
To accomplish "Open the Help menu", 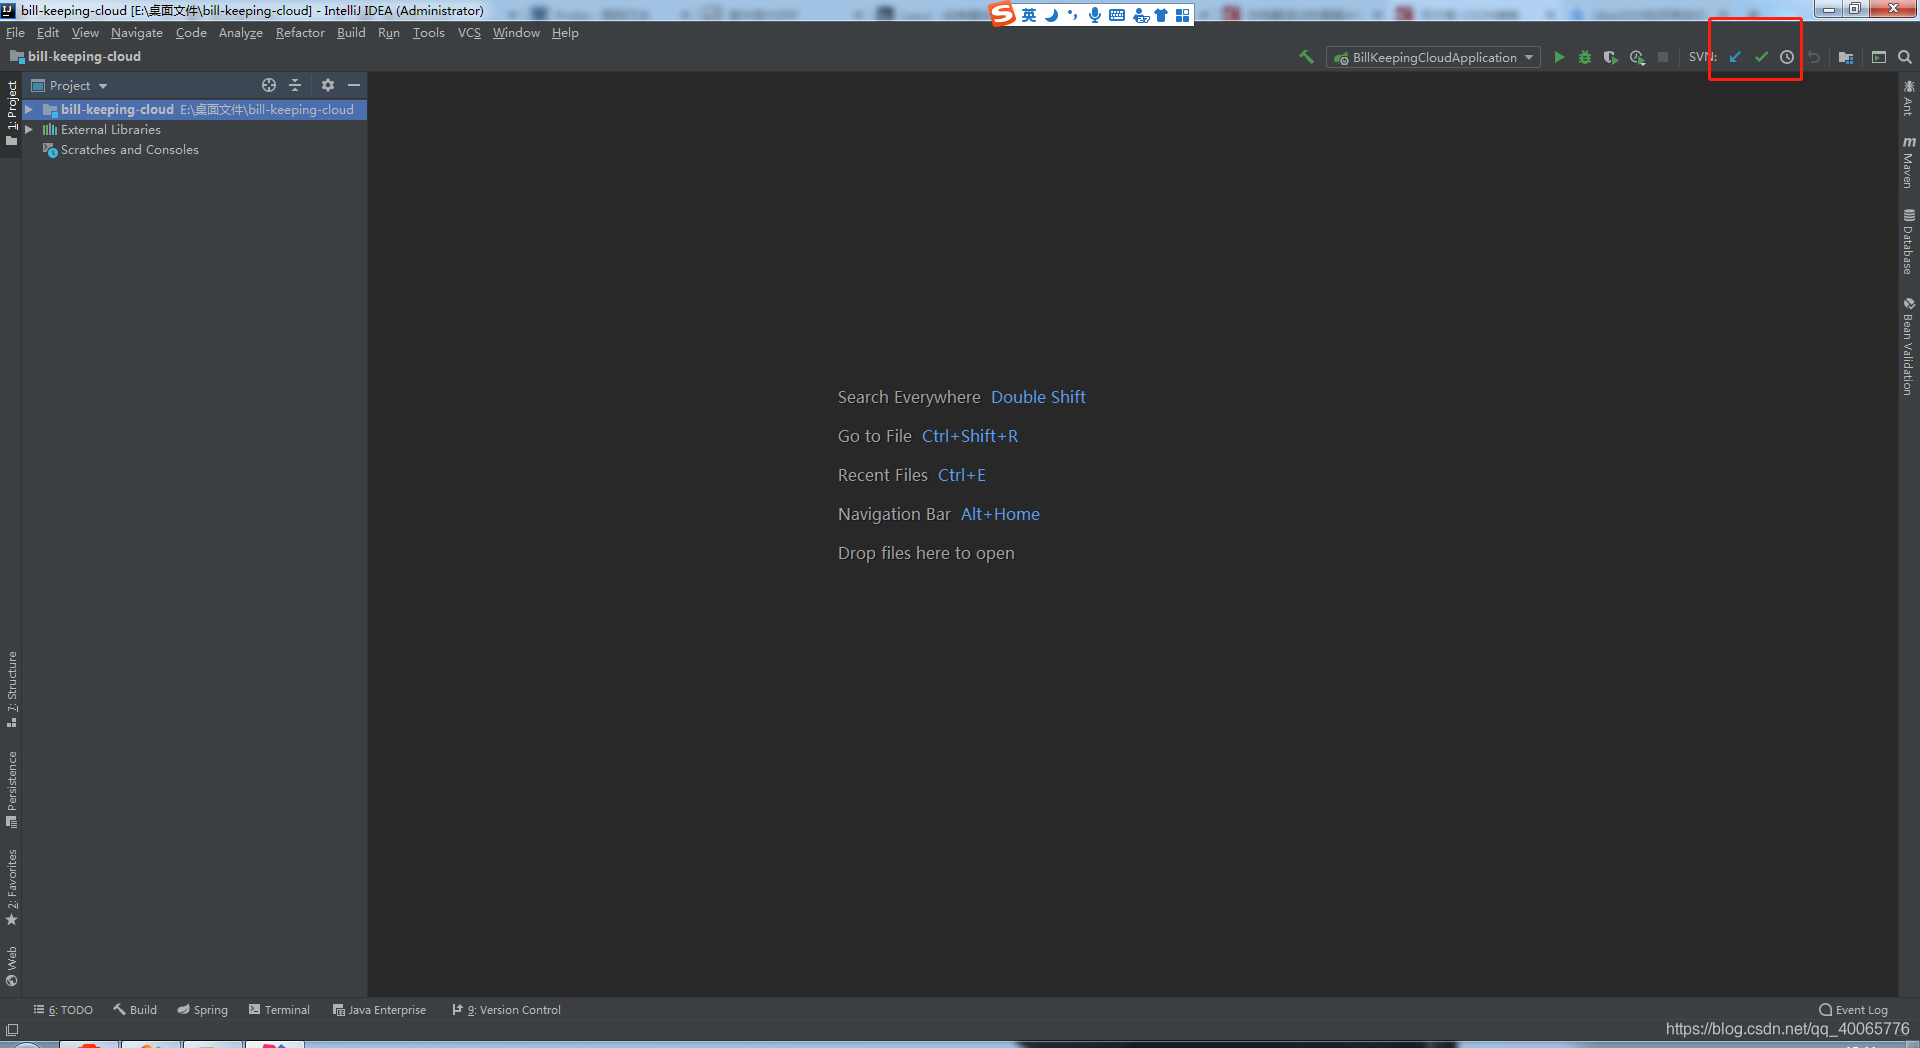I will pyautogui.click(x=565, y=32).
